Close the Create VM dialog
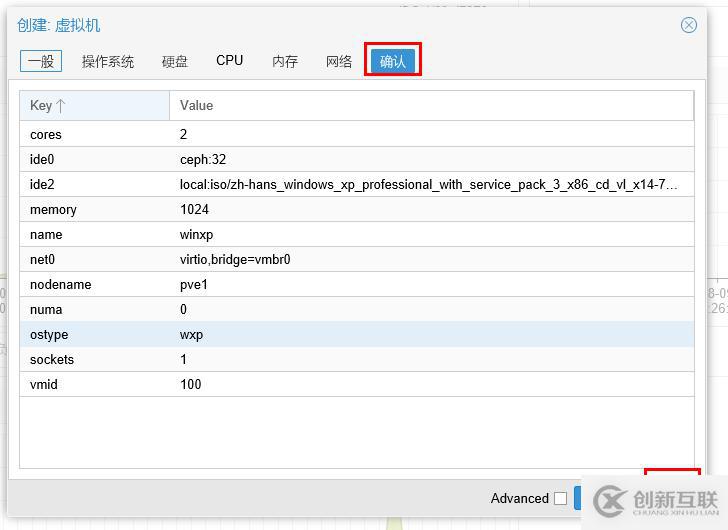Viewport: 728px width, 530px height. click(x=689, y=25)
